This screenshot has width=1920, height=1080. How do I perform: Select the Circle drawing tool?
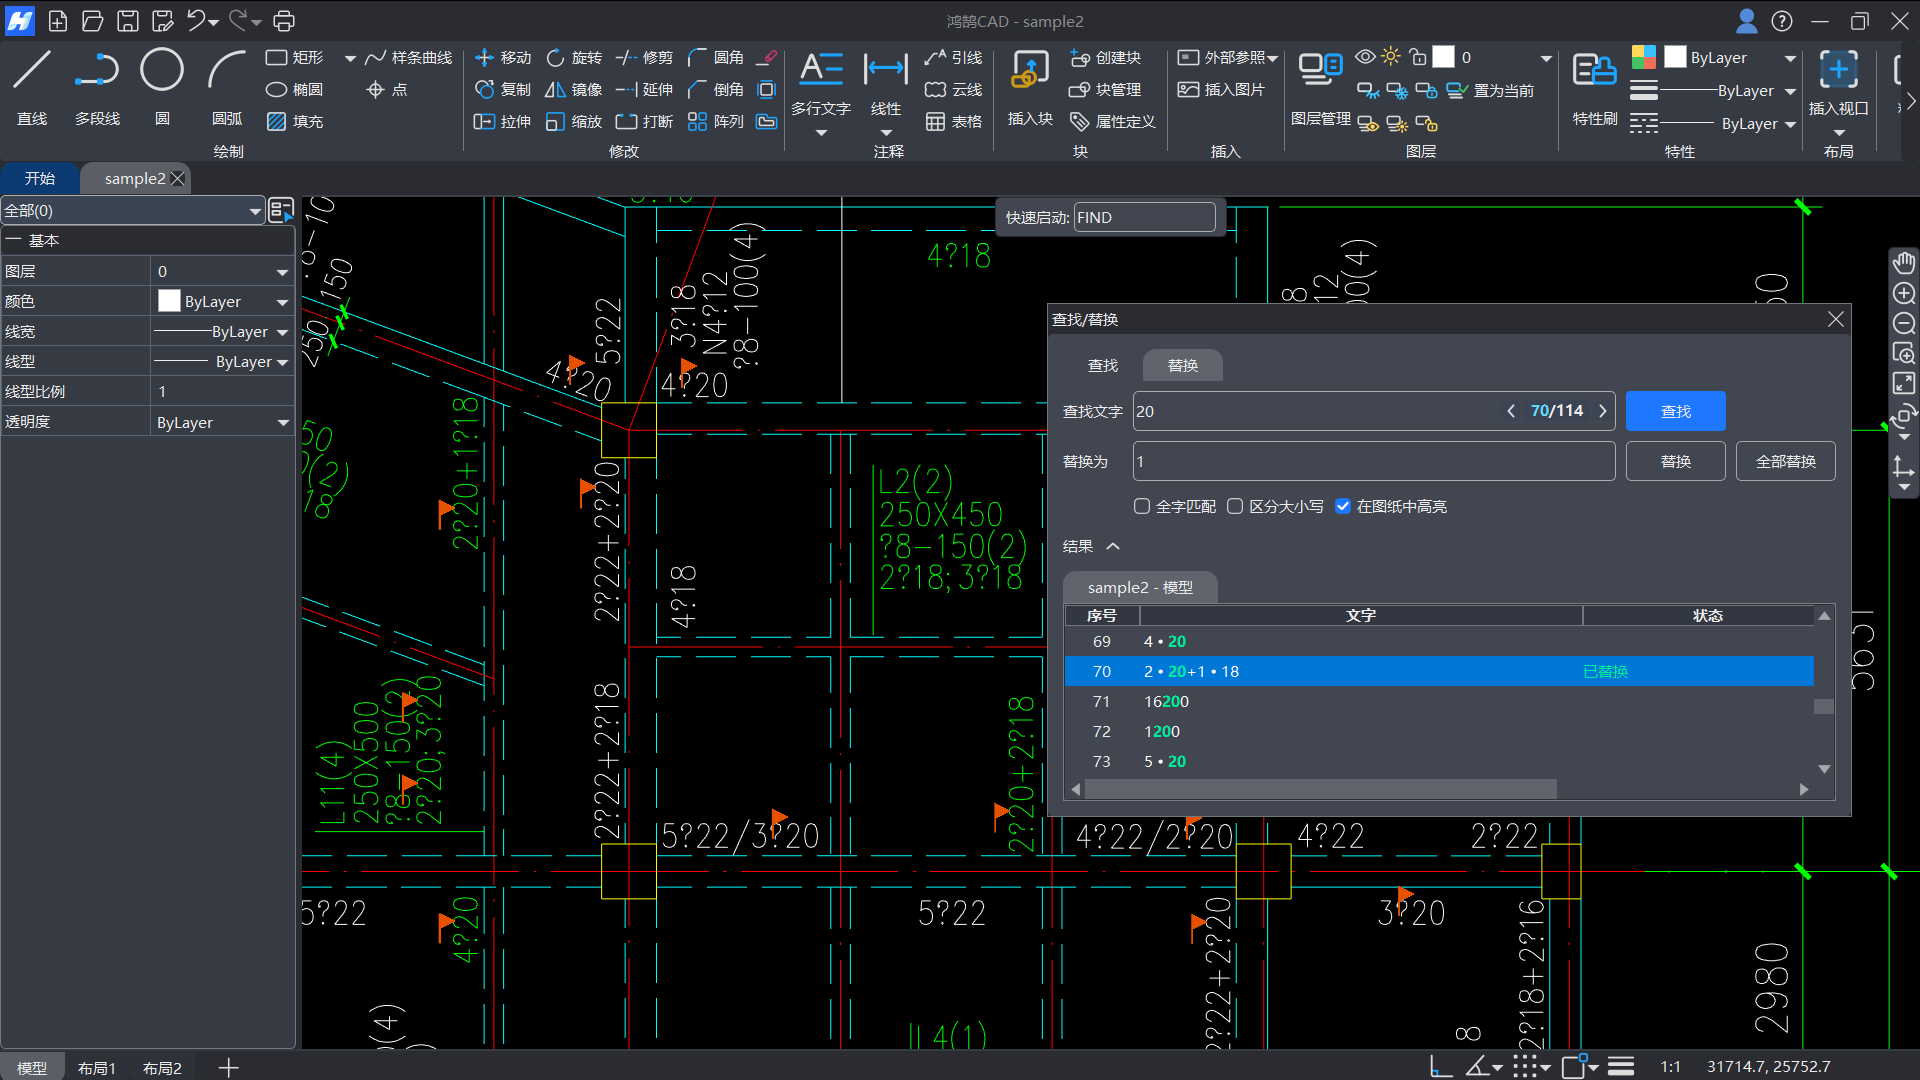161,71
